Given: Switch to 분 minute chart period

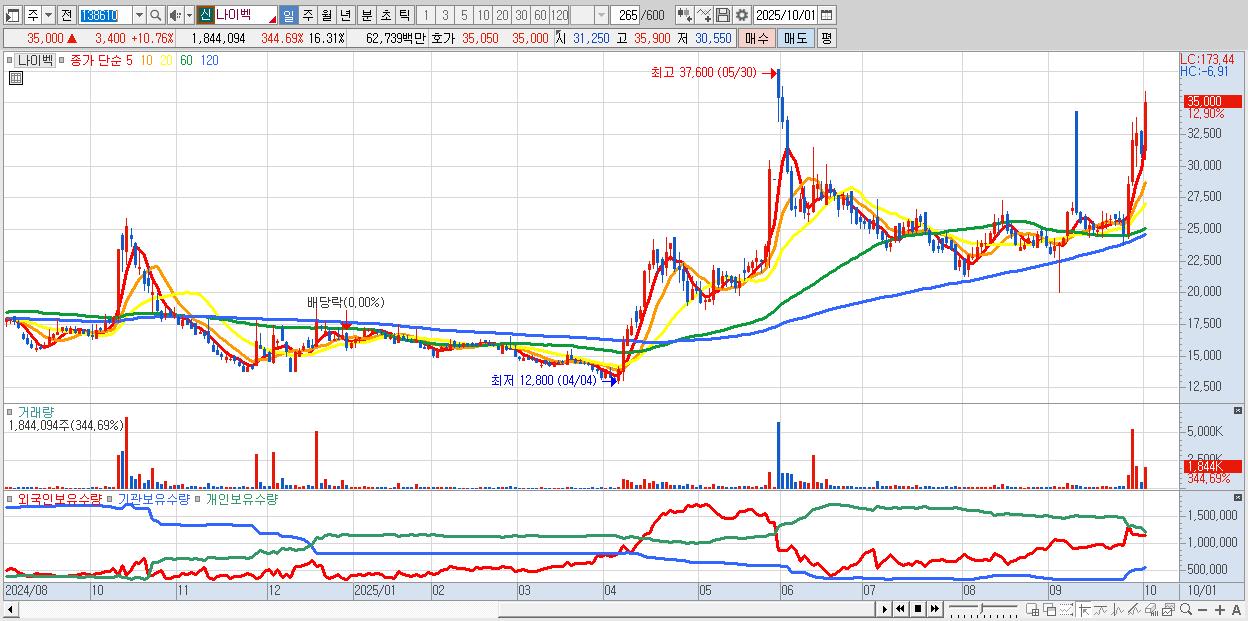Looking at the screenshot, I should (x=367, y=16).
